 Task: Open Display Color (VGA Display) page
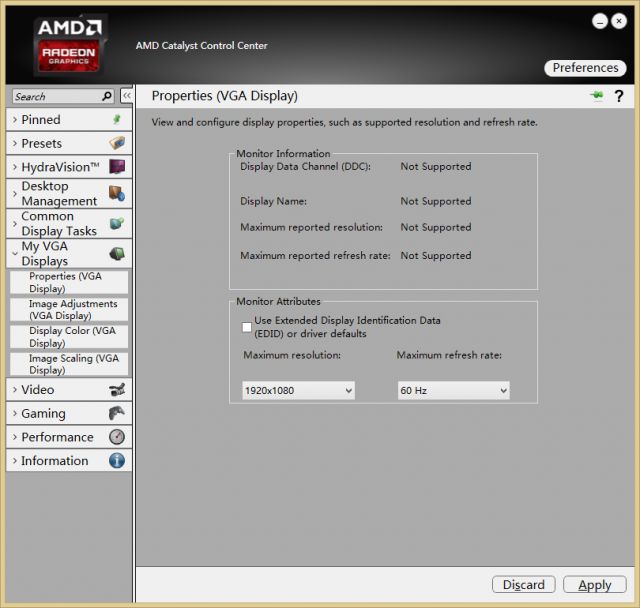[69, 337]
